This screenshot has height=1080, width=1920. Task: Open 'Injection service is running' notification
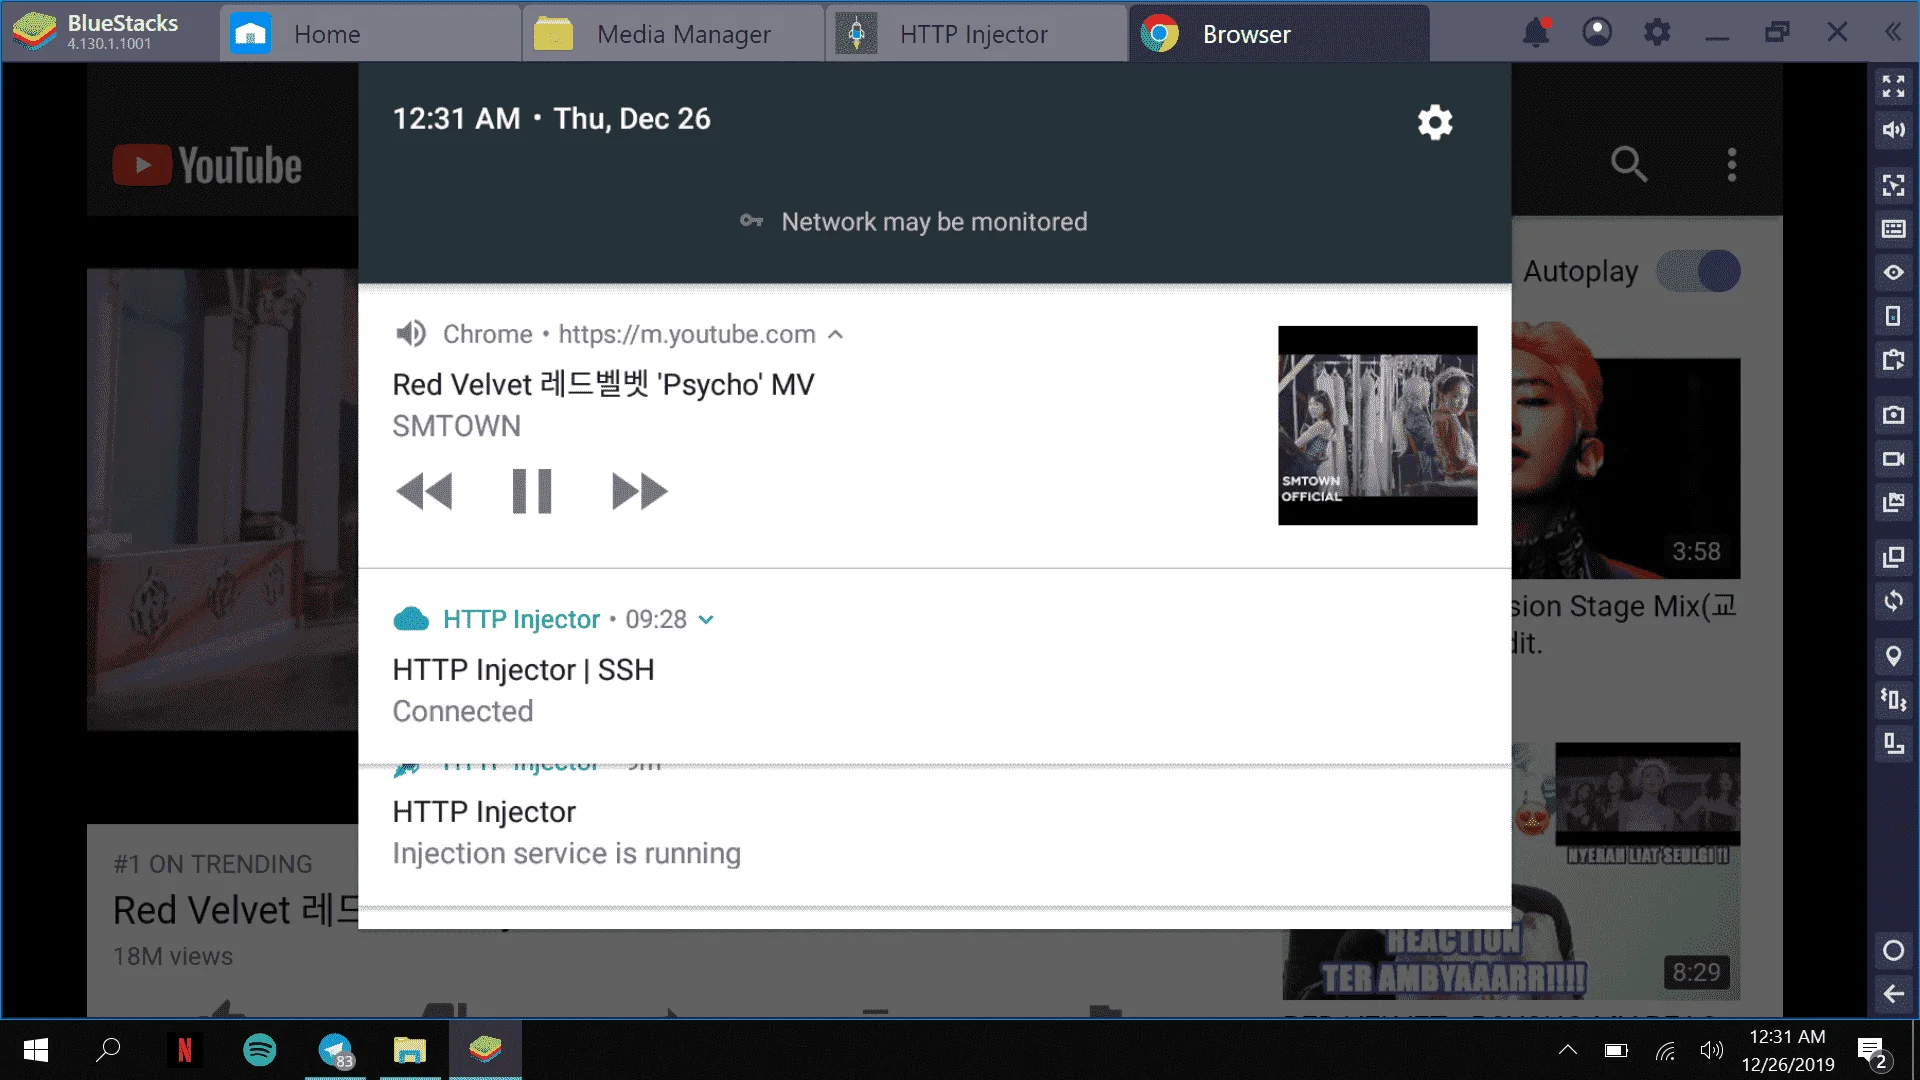click(x=934, y=835)
